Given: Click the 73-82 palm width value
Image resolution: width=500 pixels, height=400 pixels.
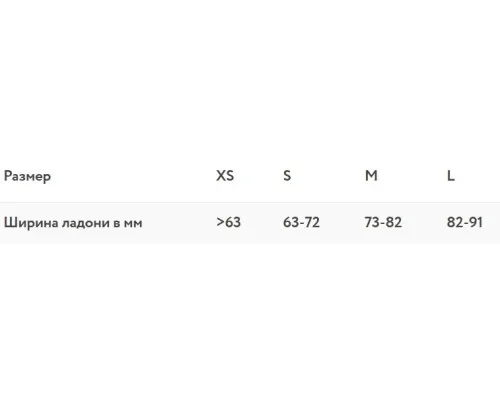Looking at the screenshot, I should [x=383, y=222].
